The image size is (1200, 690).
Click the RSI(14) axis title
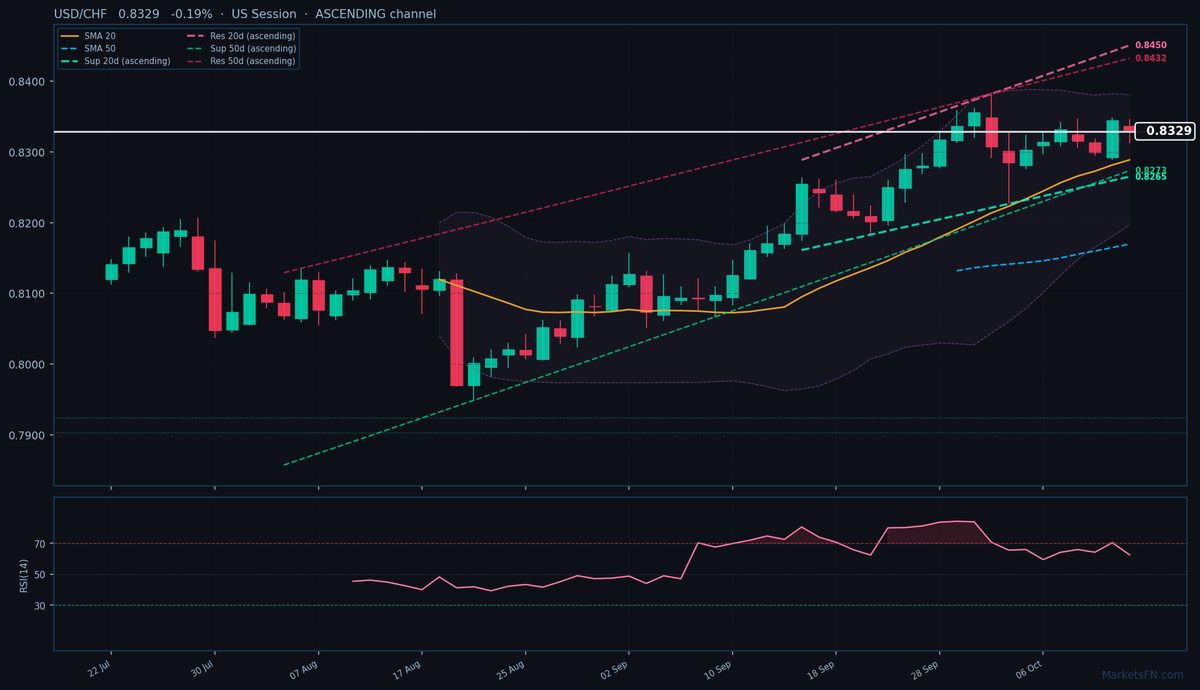pos(23,575)
